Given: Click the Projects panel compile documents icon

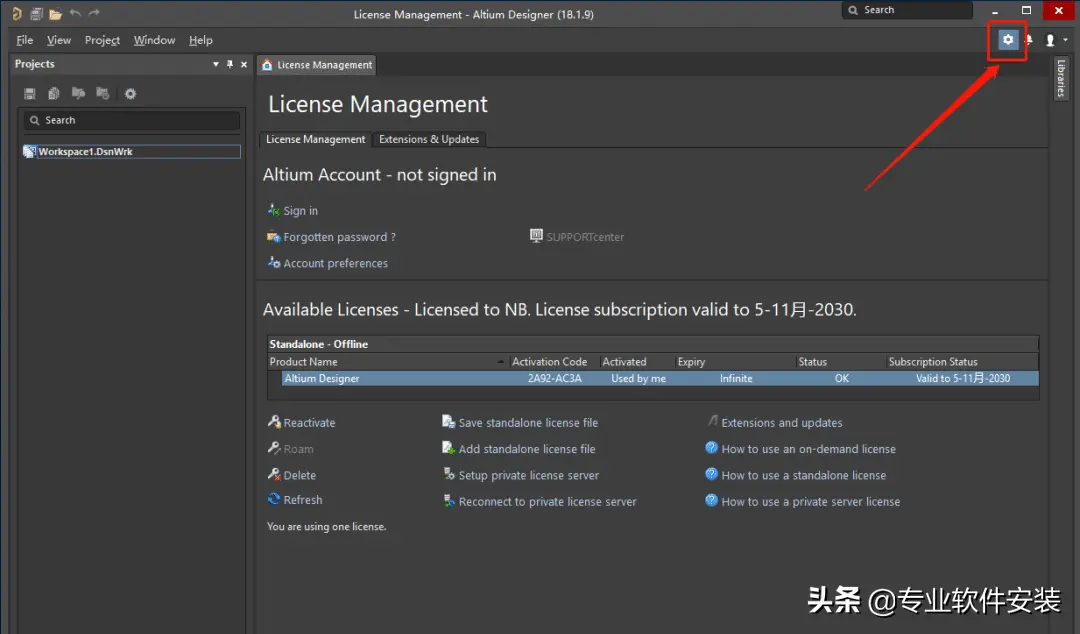Looking at the screenshot, I should coord(54,93).
